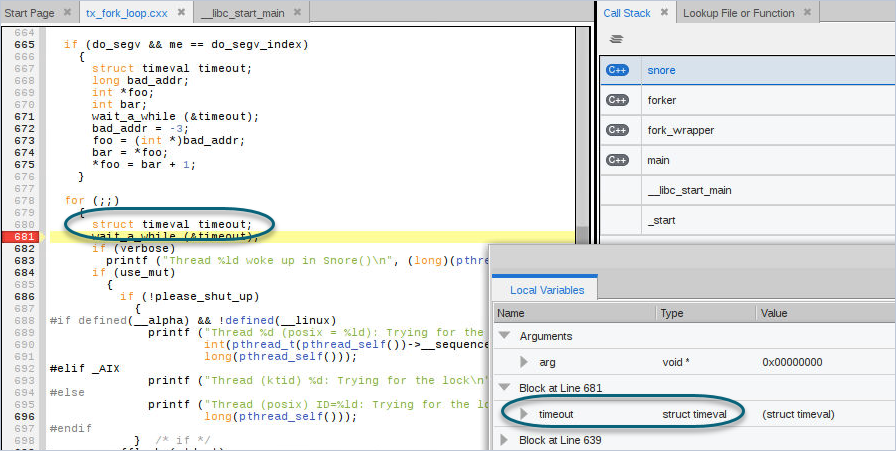Screen dimensions: 896x451
Task: Click the C++ badge next to snore
Action: 617,71
